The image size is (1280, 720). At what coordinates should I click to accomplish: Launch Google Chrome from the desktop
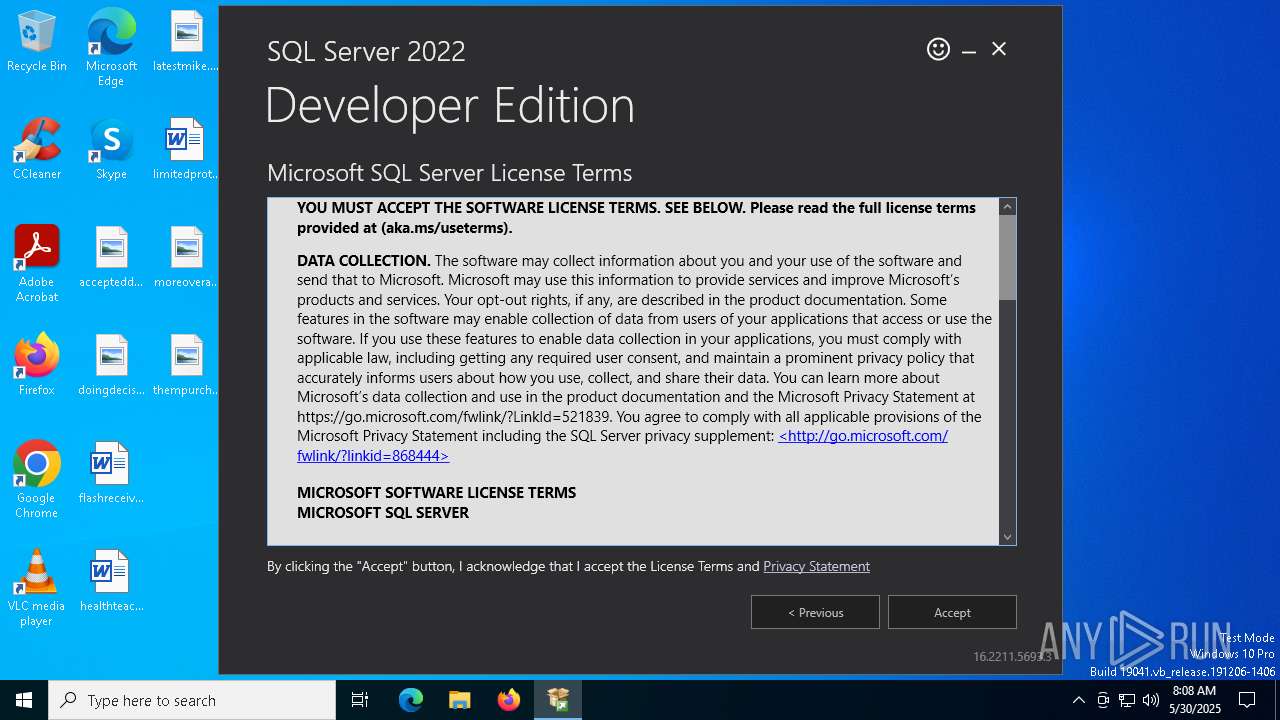point(37,480)
